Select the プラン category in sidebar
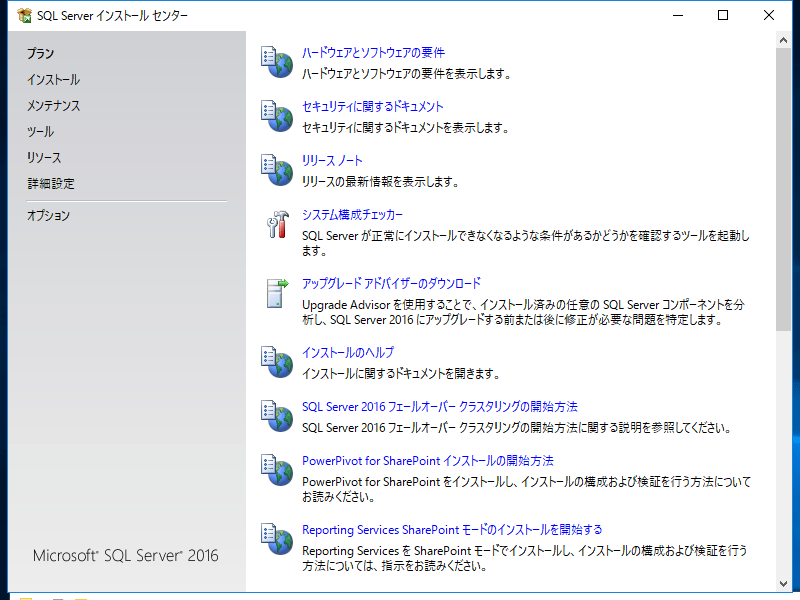Screen dimensions: 800x600 click(40, 54)
